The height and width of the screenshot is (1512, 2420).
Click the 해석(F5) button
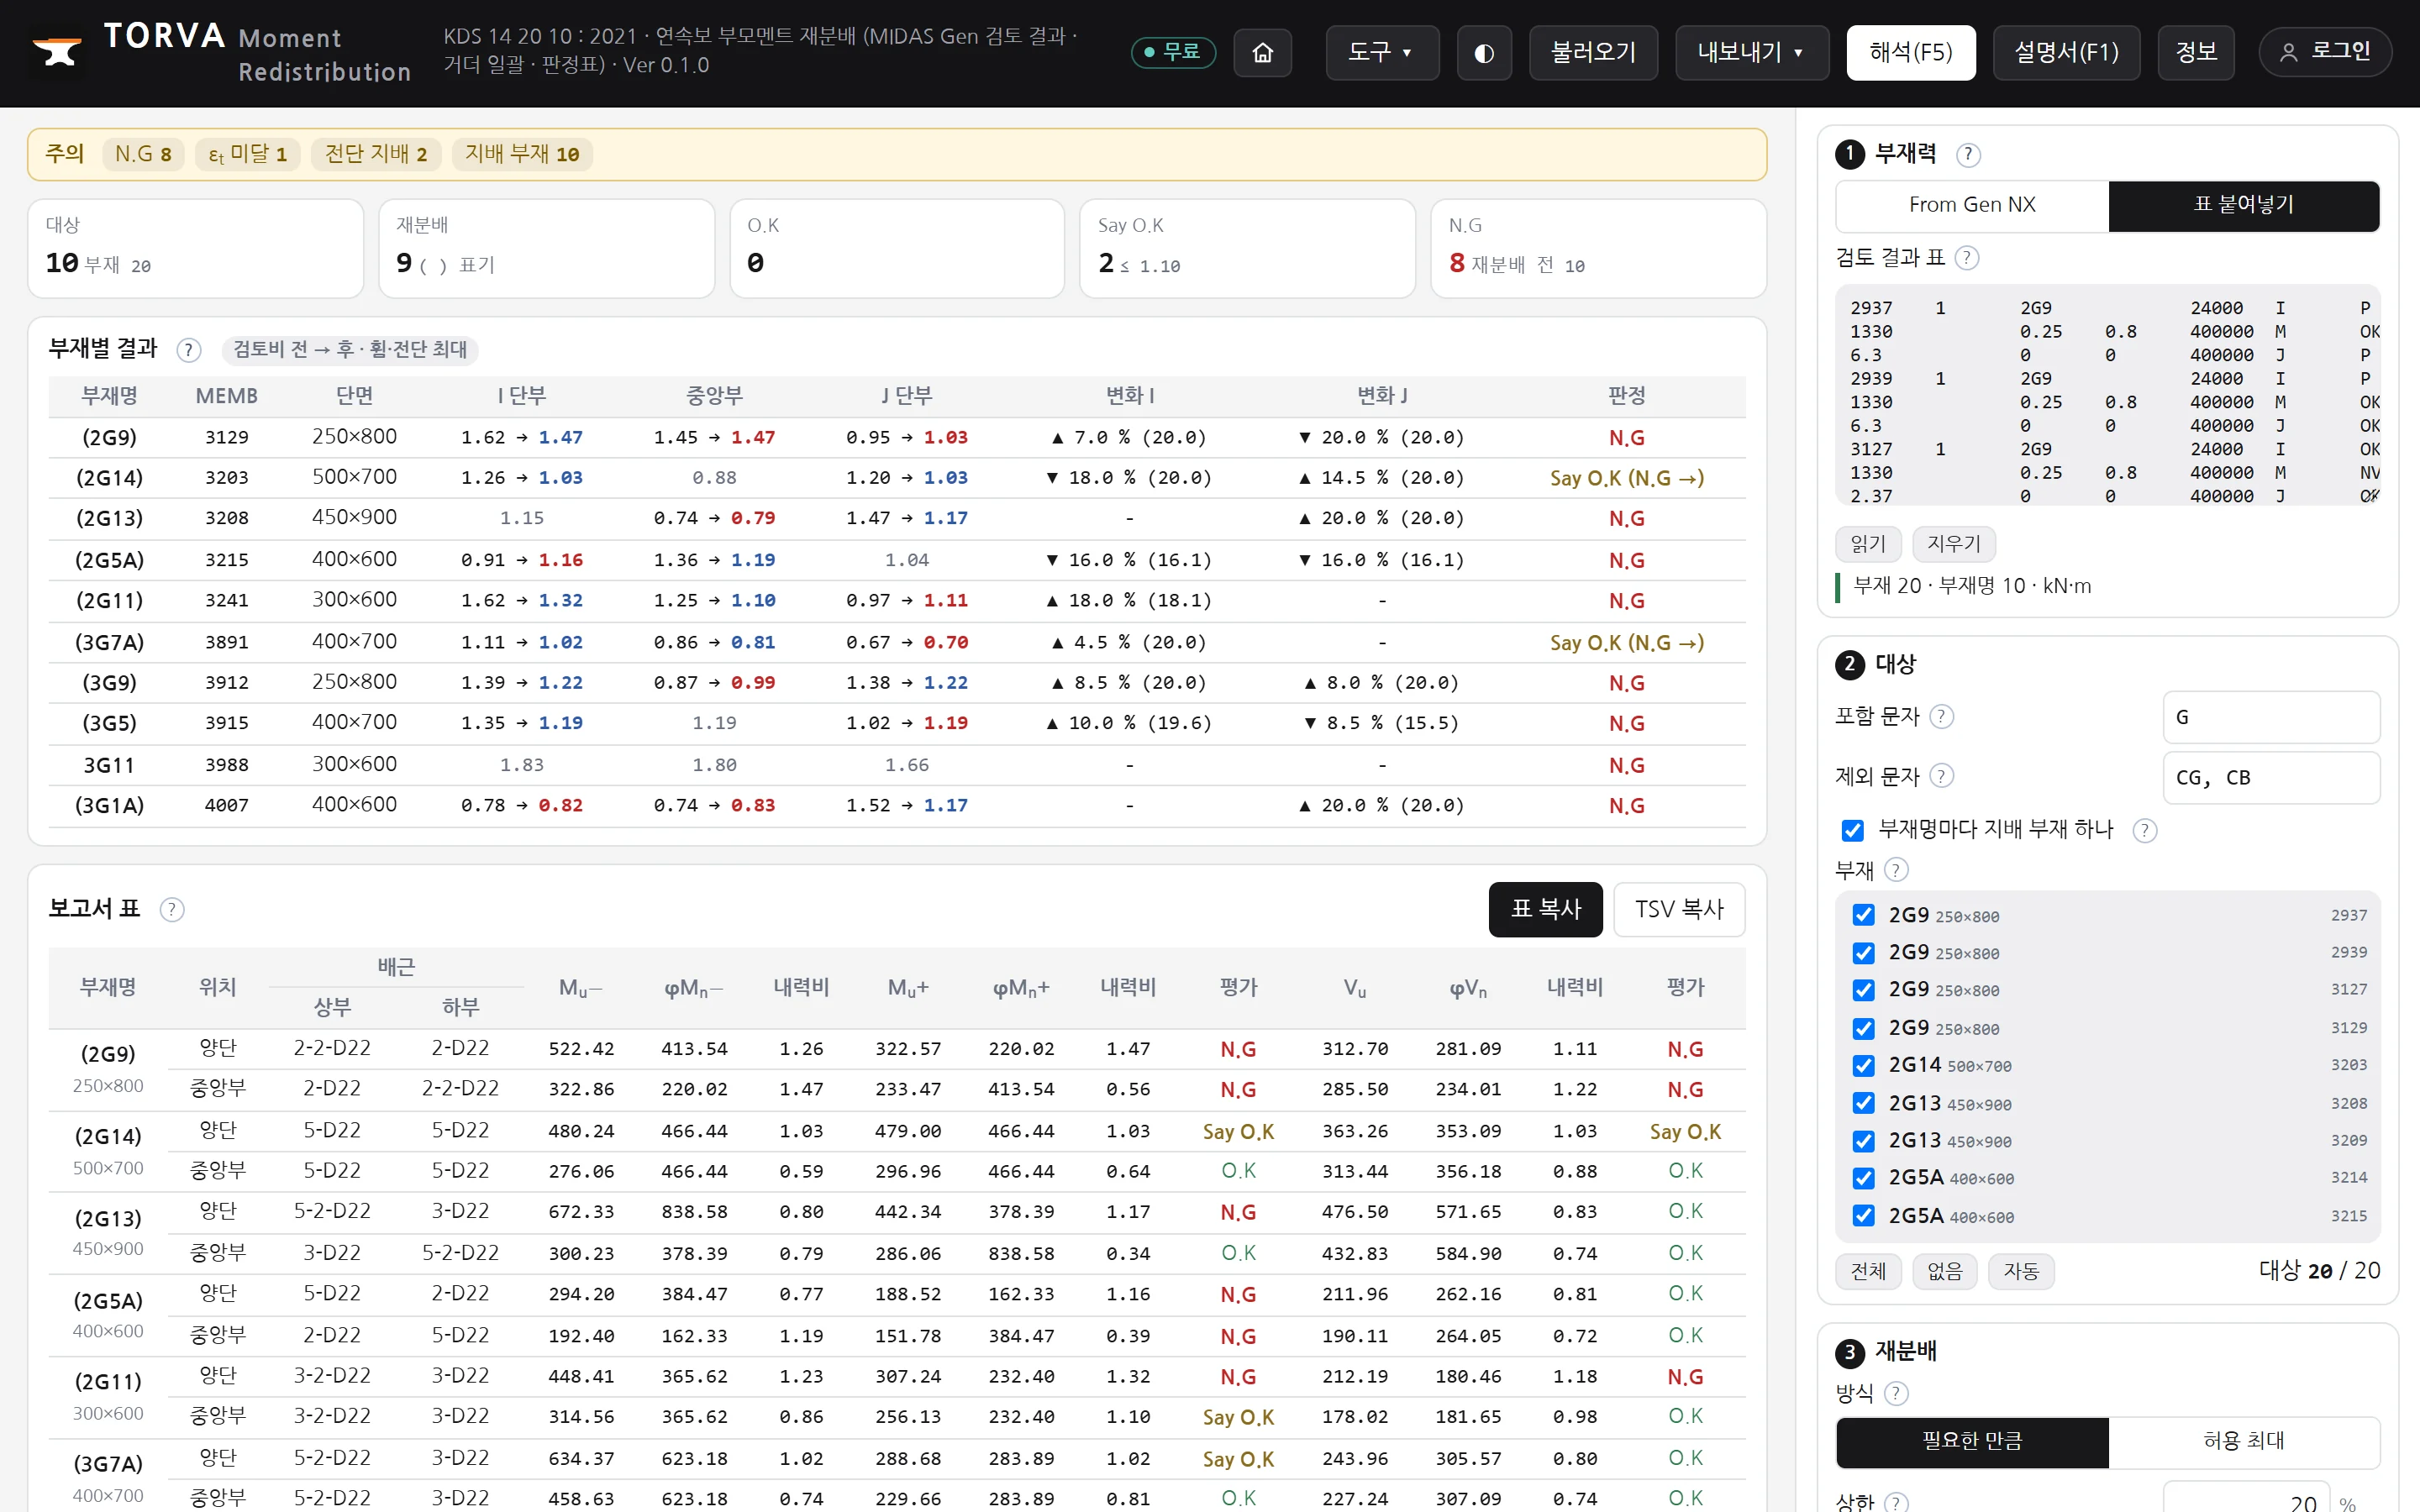click(1910, 52)
